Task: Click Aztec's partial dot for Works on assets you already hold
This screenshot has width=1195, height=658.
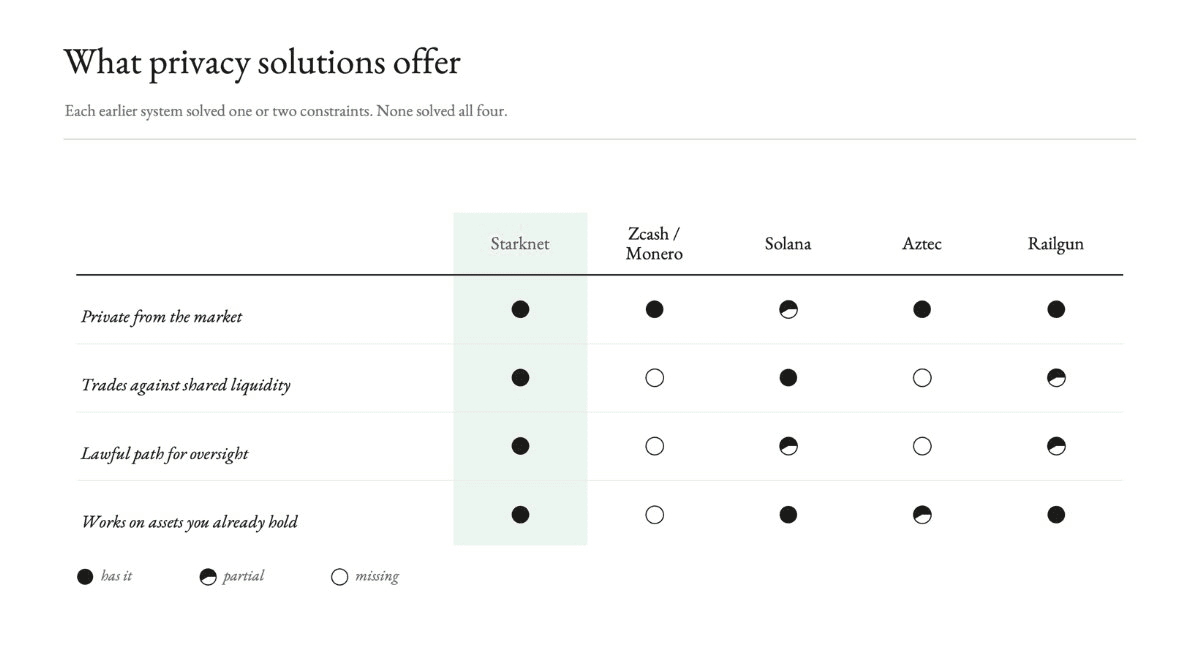Action: pos(921,515)
